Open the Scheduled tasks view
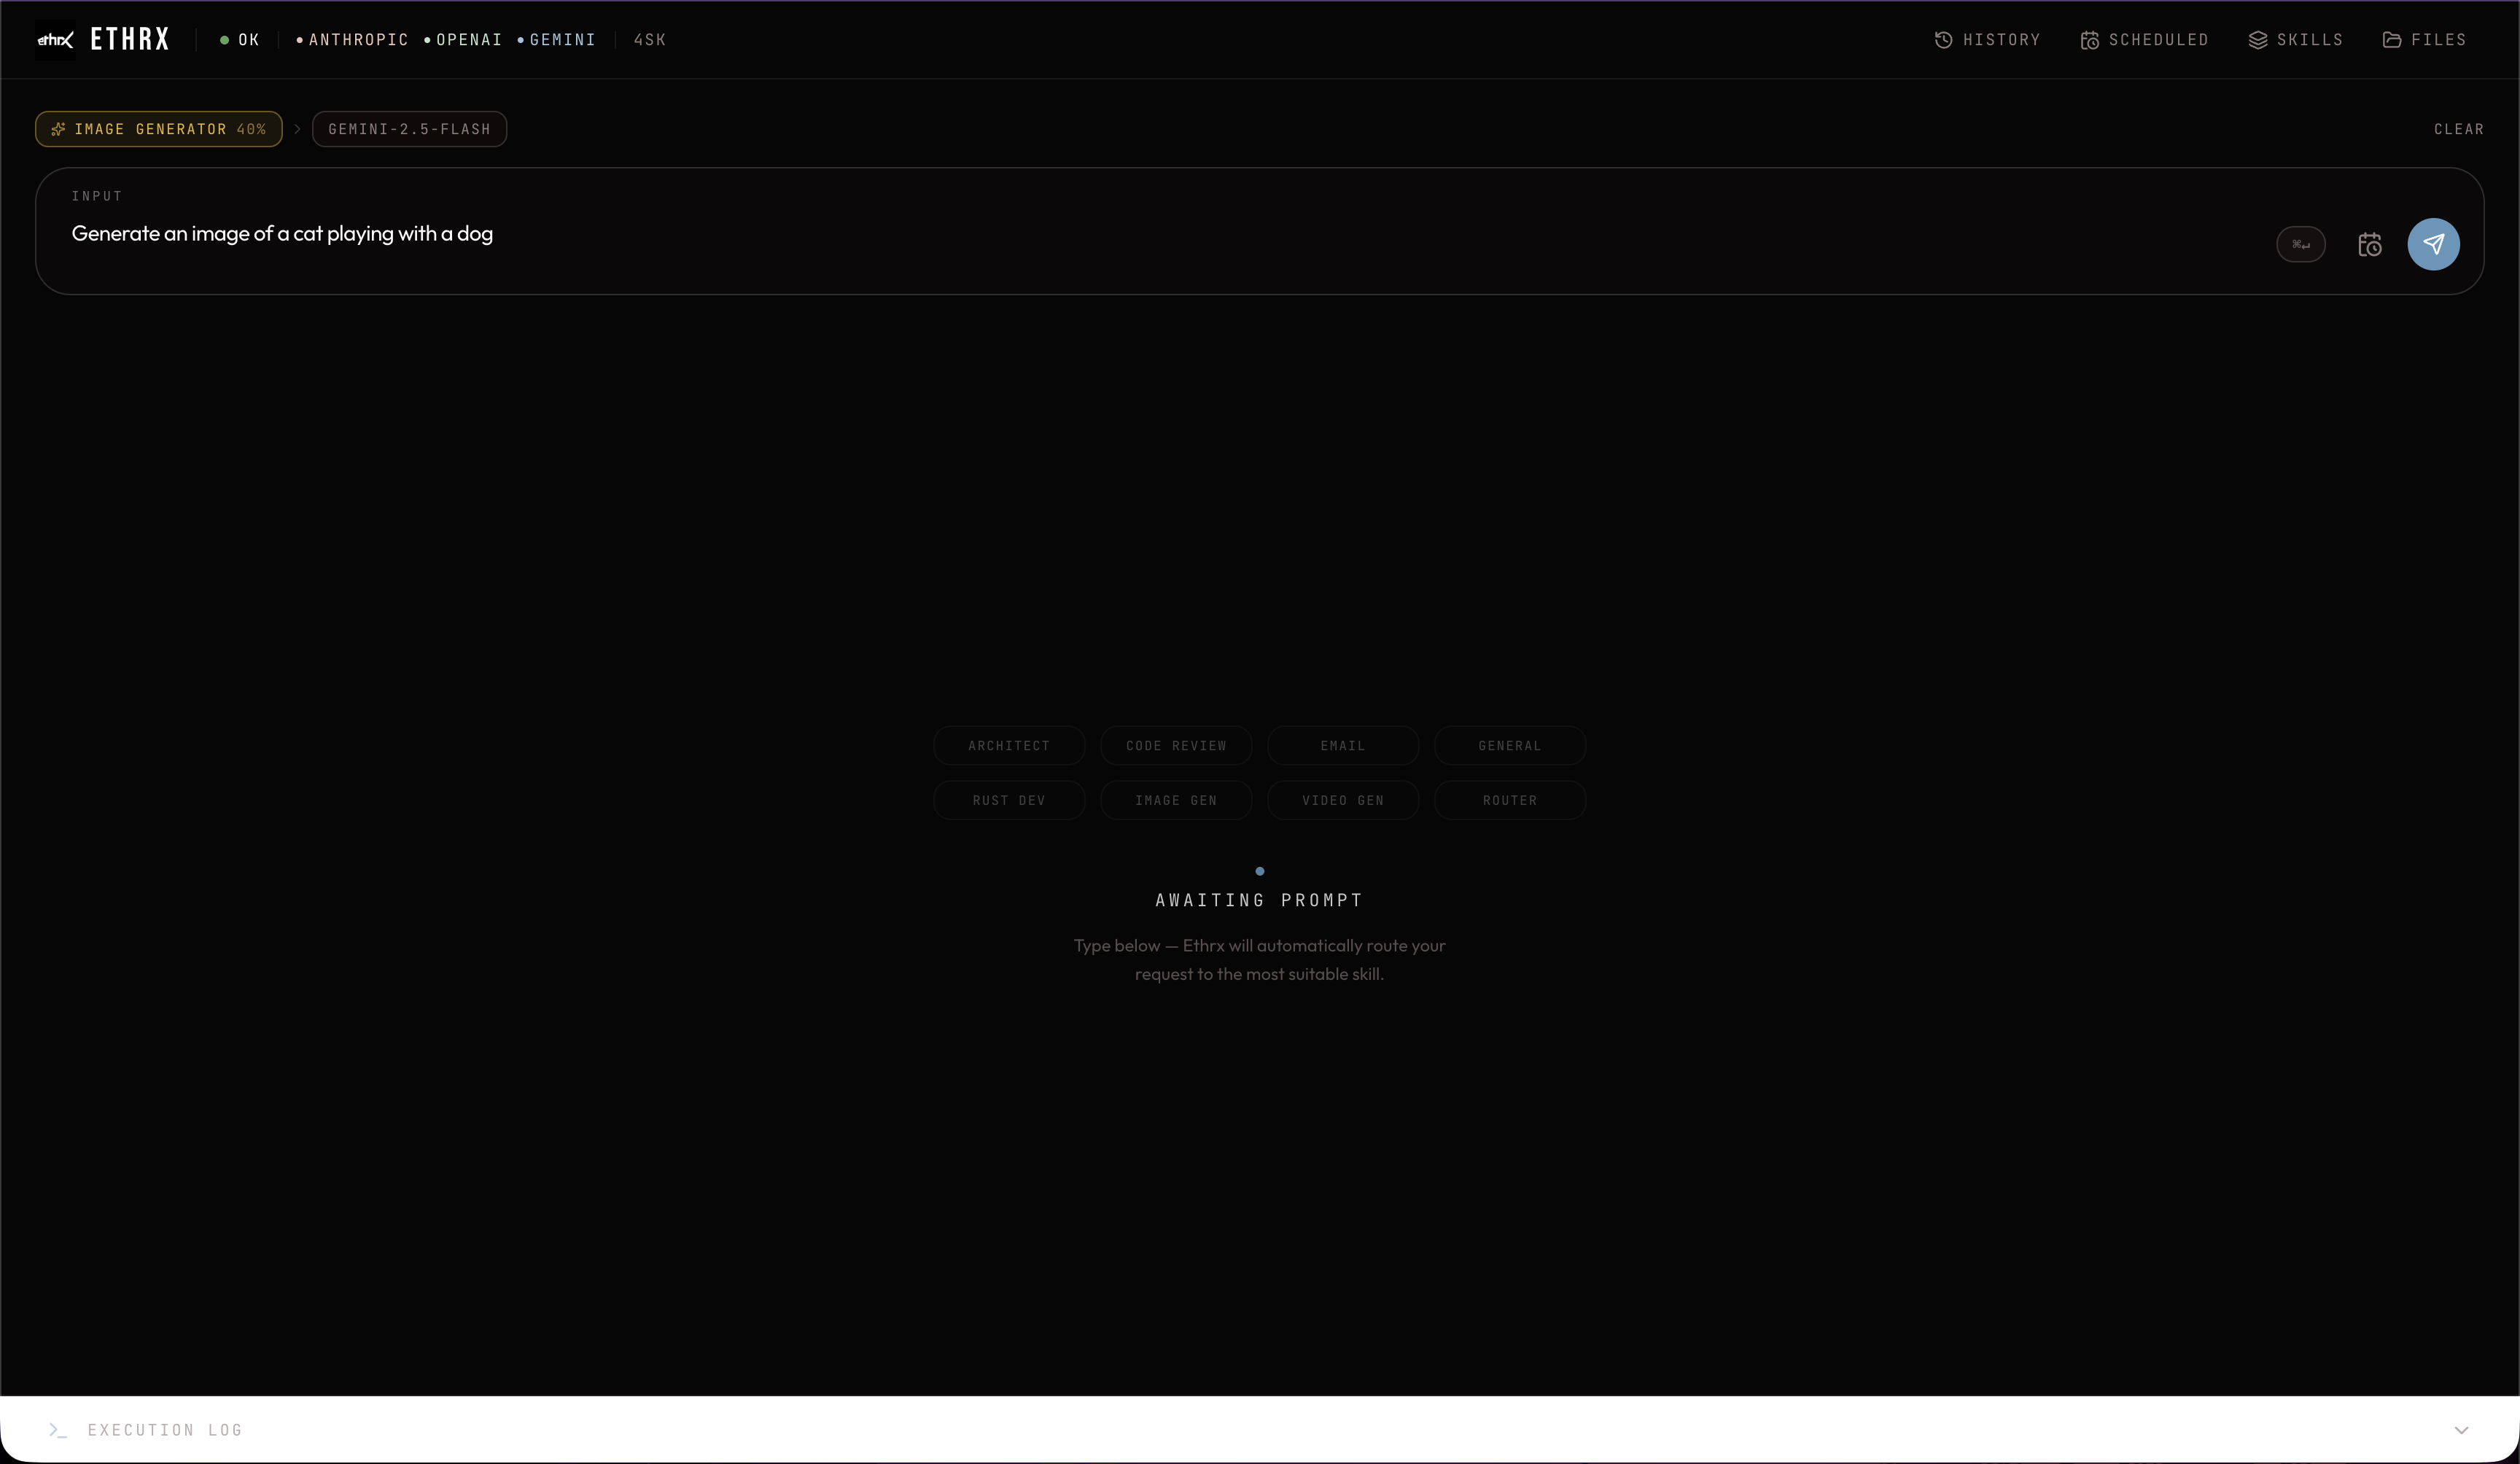Viewport: 2520px width, 1464px height. [x=2144, y=40]
